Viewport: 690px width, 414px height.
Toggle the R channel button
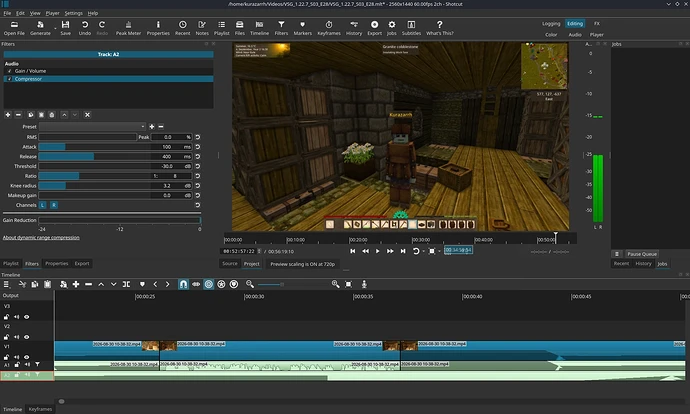click(x=54, y=205)
